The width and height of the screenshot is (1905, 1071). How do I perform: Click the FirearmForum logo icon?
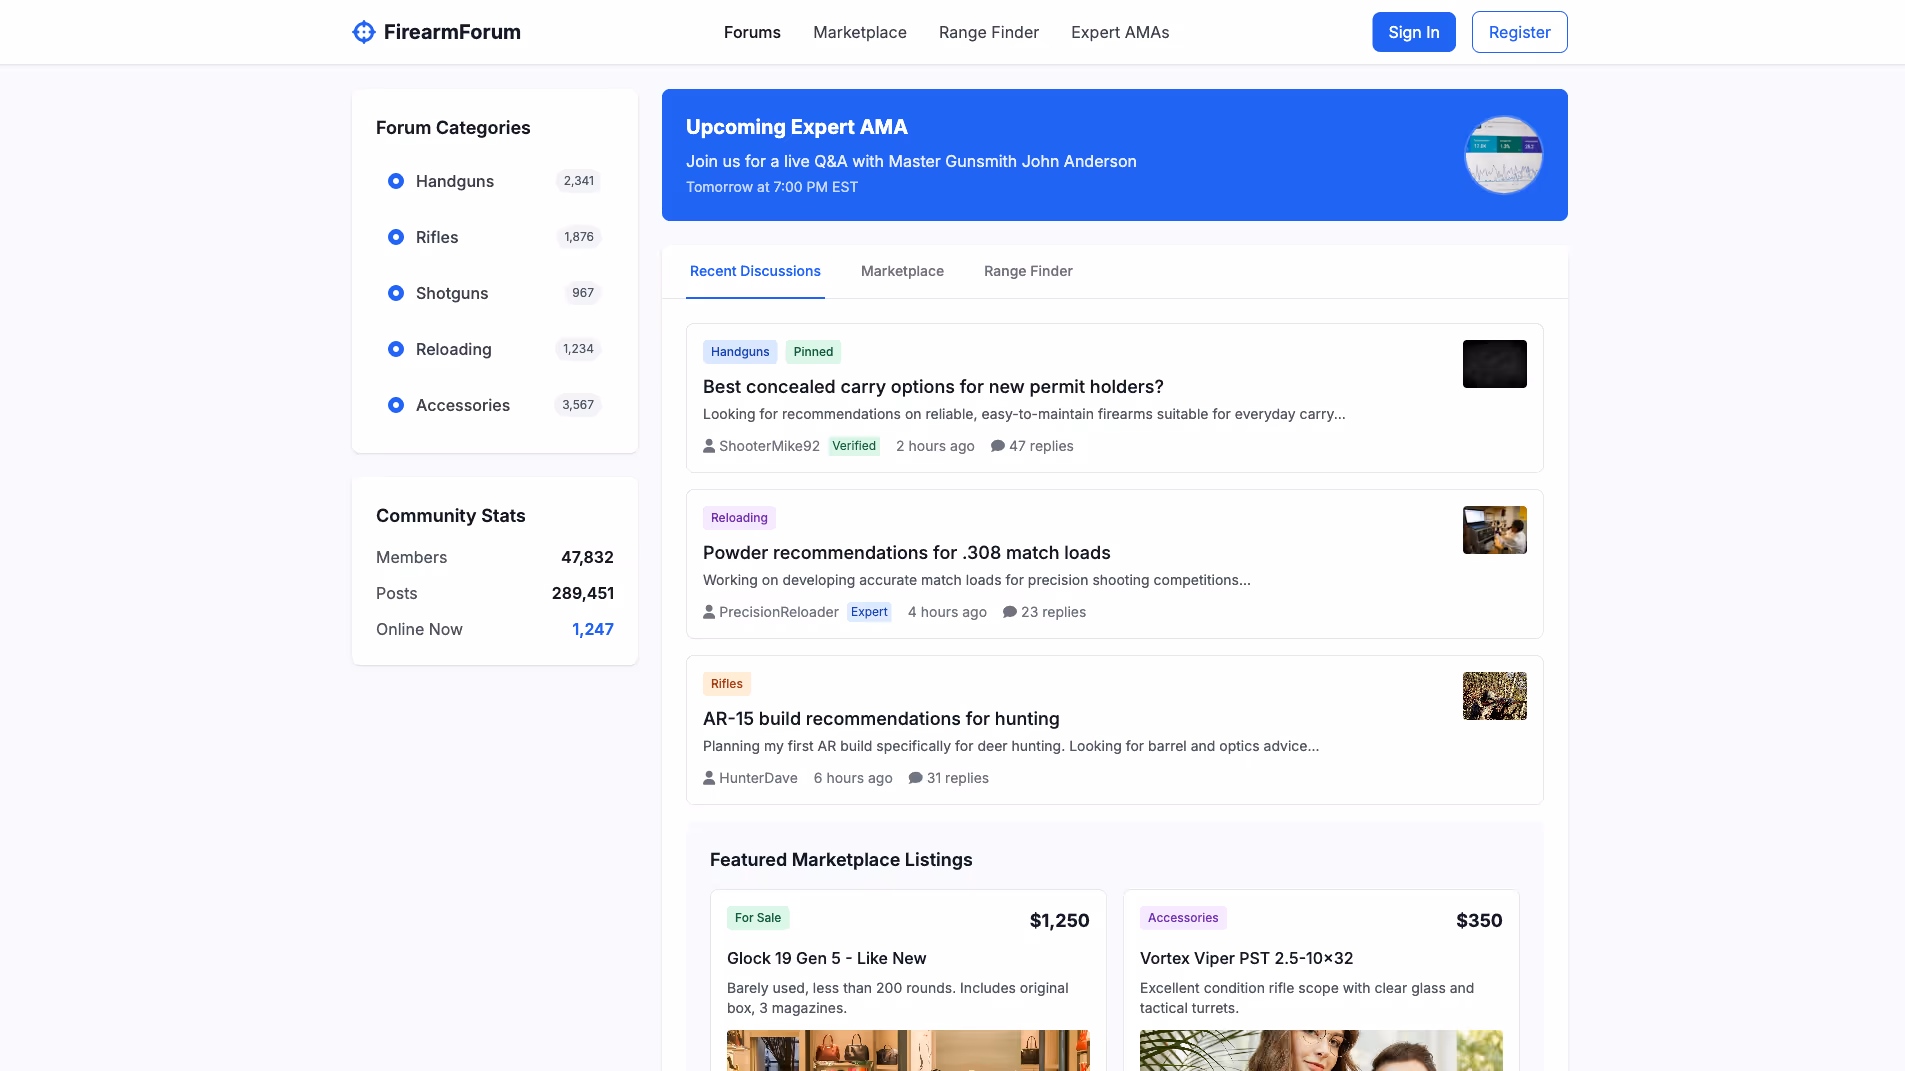click(363, 31)
